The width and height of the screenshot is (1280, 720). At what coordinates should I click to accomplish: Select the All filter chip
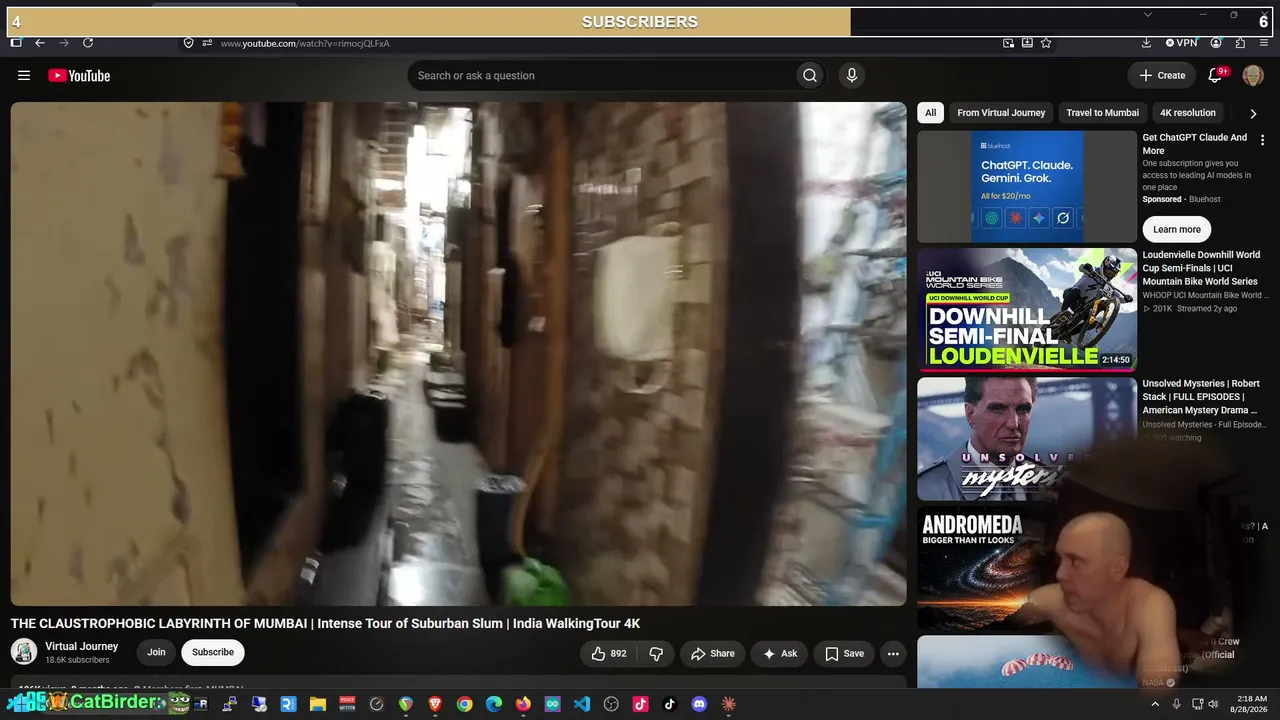pos(930,113)
